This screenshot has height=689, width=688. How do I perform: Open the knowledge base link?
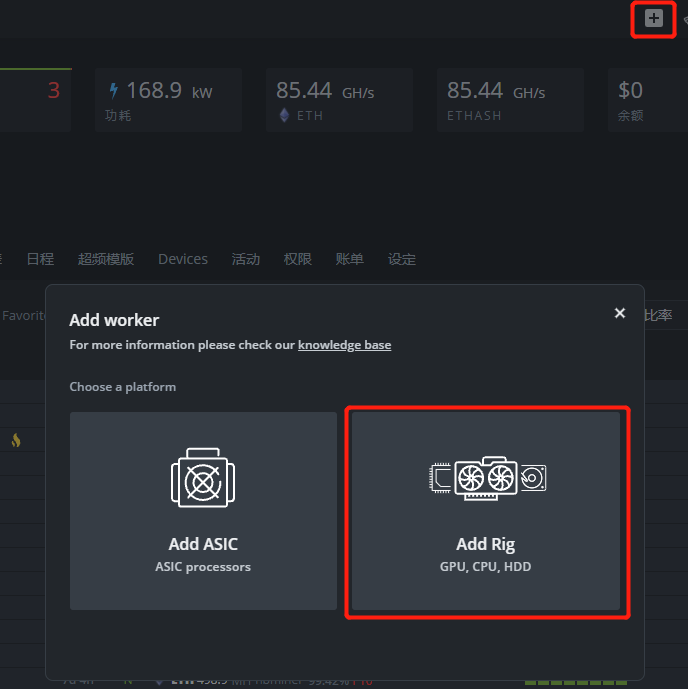pyautogui.click(x=344, y=345)
